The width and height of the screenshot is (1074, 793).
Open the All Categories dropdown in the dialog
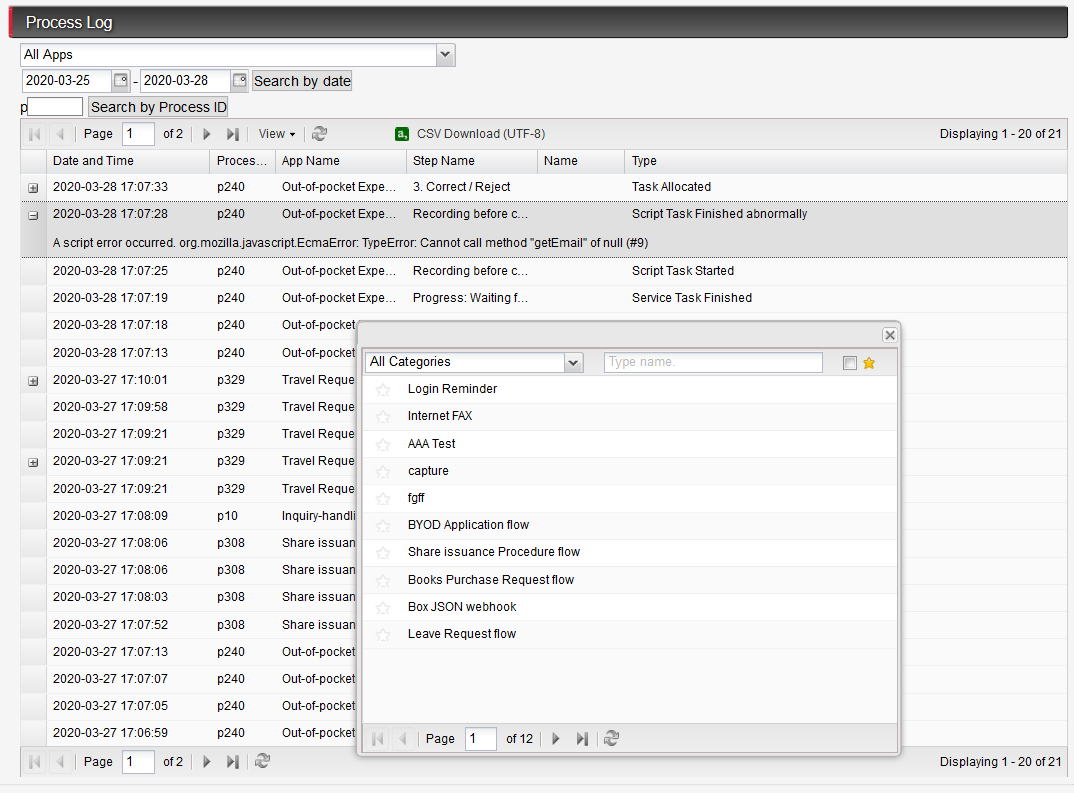tap(572, 361)
